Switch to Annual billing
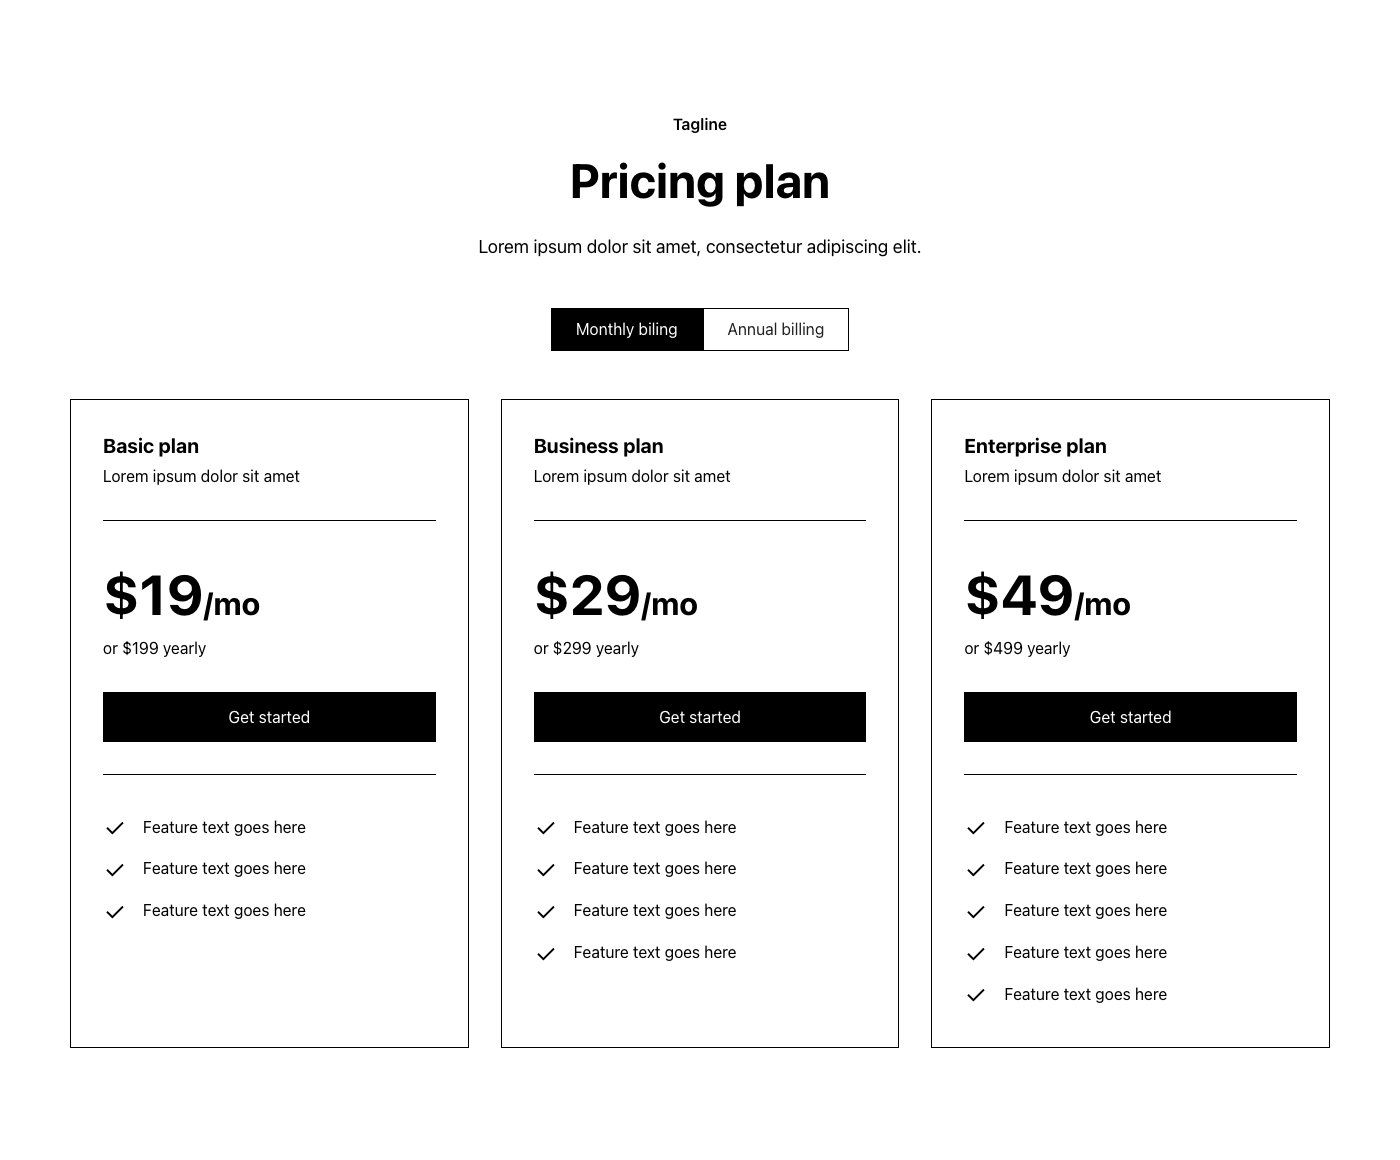The width and height of the screenshot is (1400, 1160). [x=776, y=330]
